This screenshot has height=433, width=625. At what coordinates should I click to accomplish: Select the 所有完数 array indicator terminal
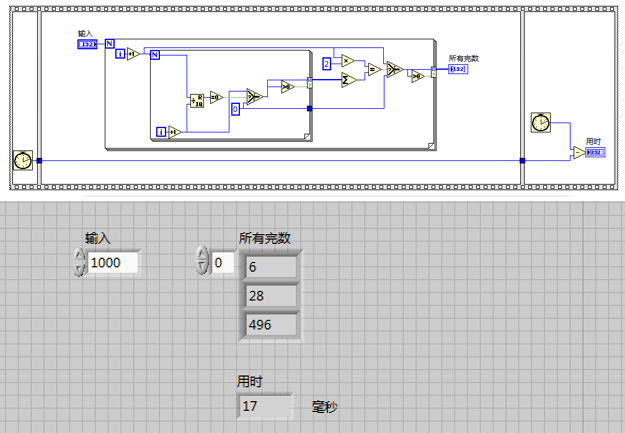point(458,69)
